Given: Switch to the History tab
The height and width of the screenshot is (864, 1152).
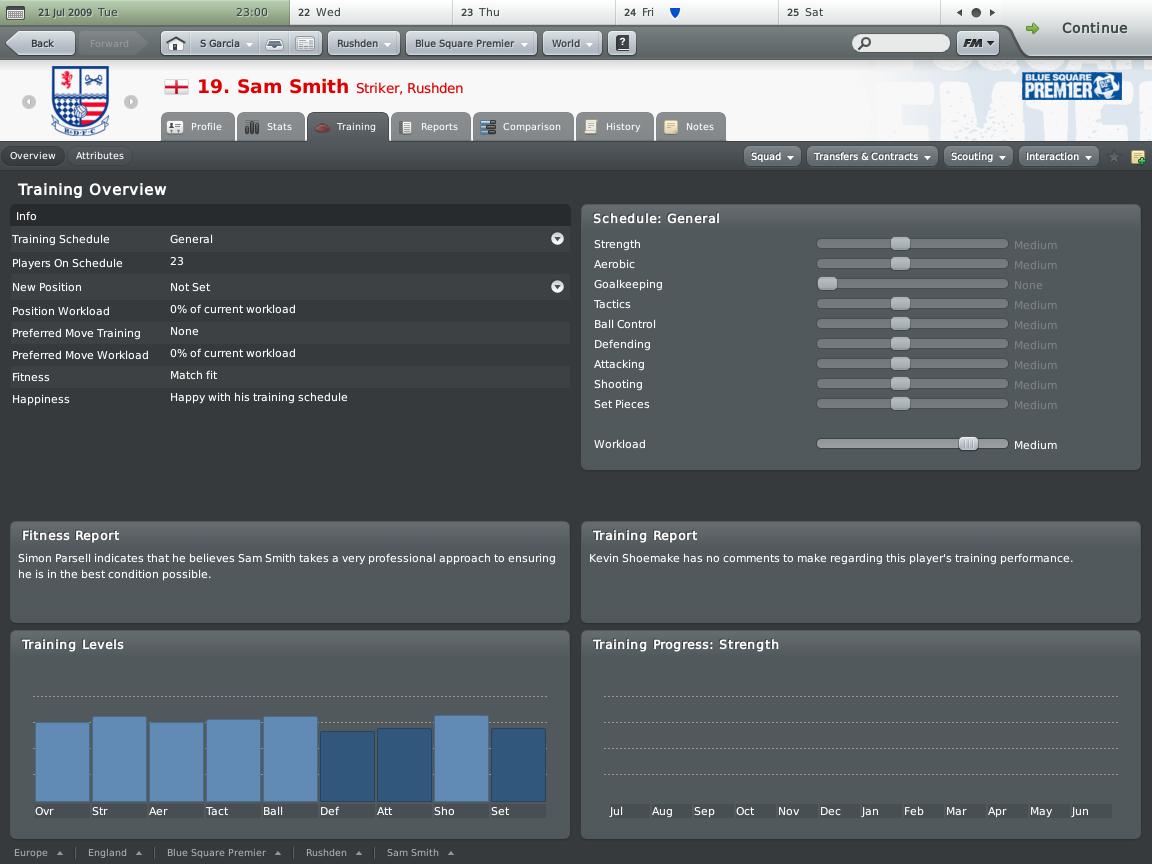Looking at the screenshot, I should coord(612,127).
